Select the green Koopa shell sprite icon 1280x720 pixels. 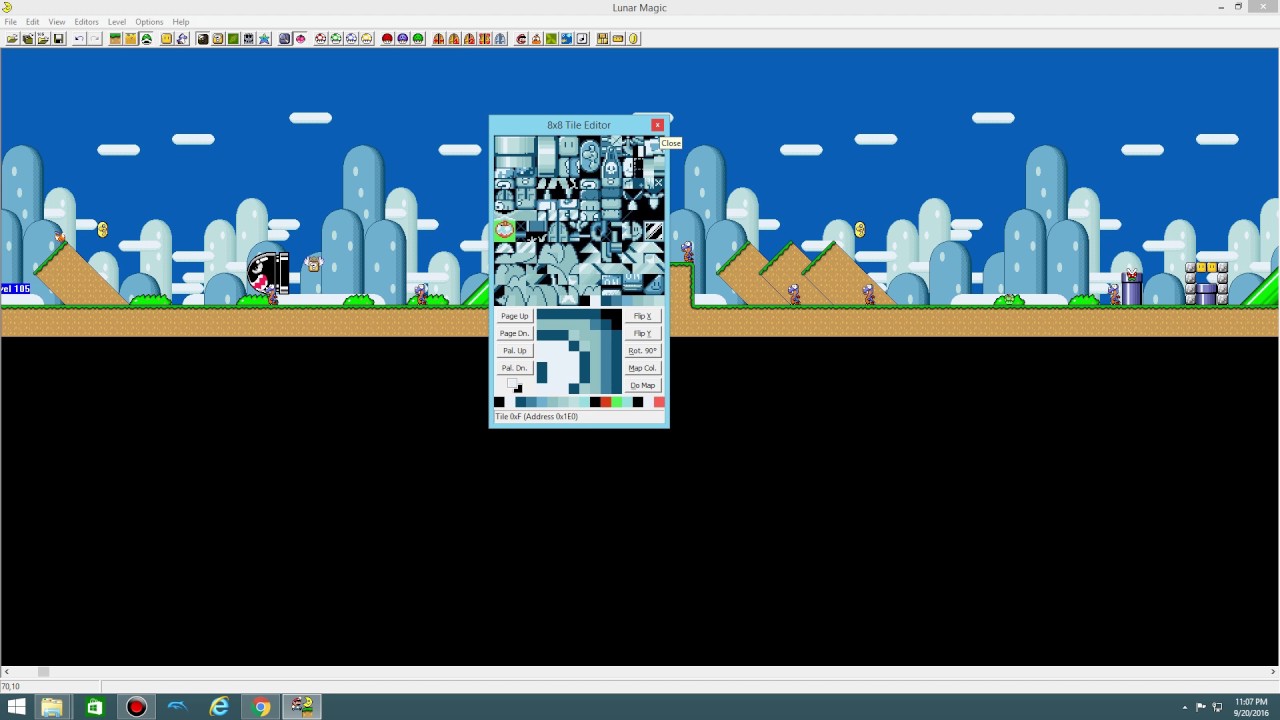click(x=147, y=39)
